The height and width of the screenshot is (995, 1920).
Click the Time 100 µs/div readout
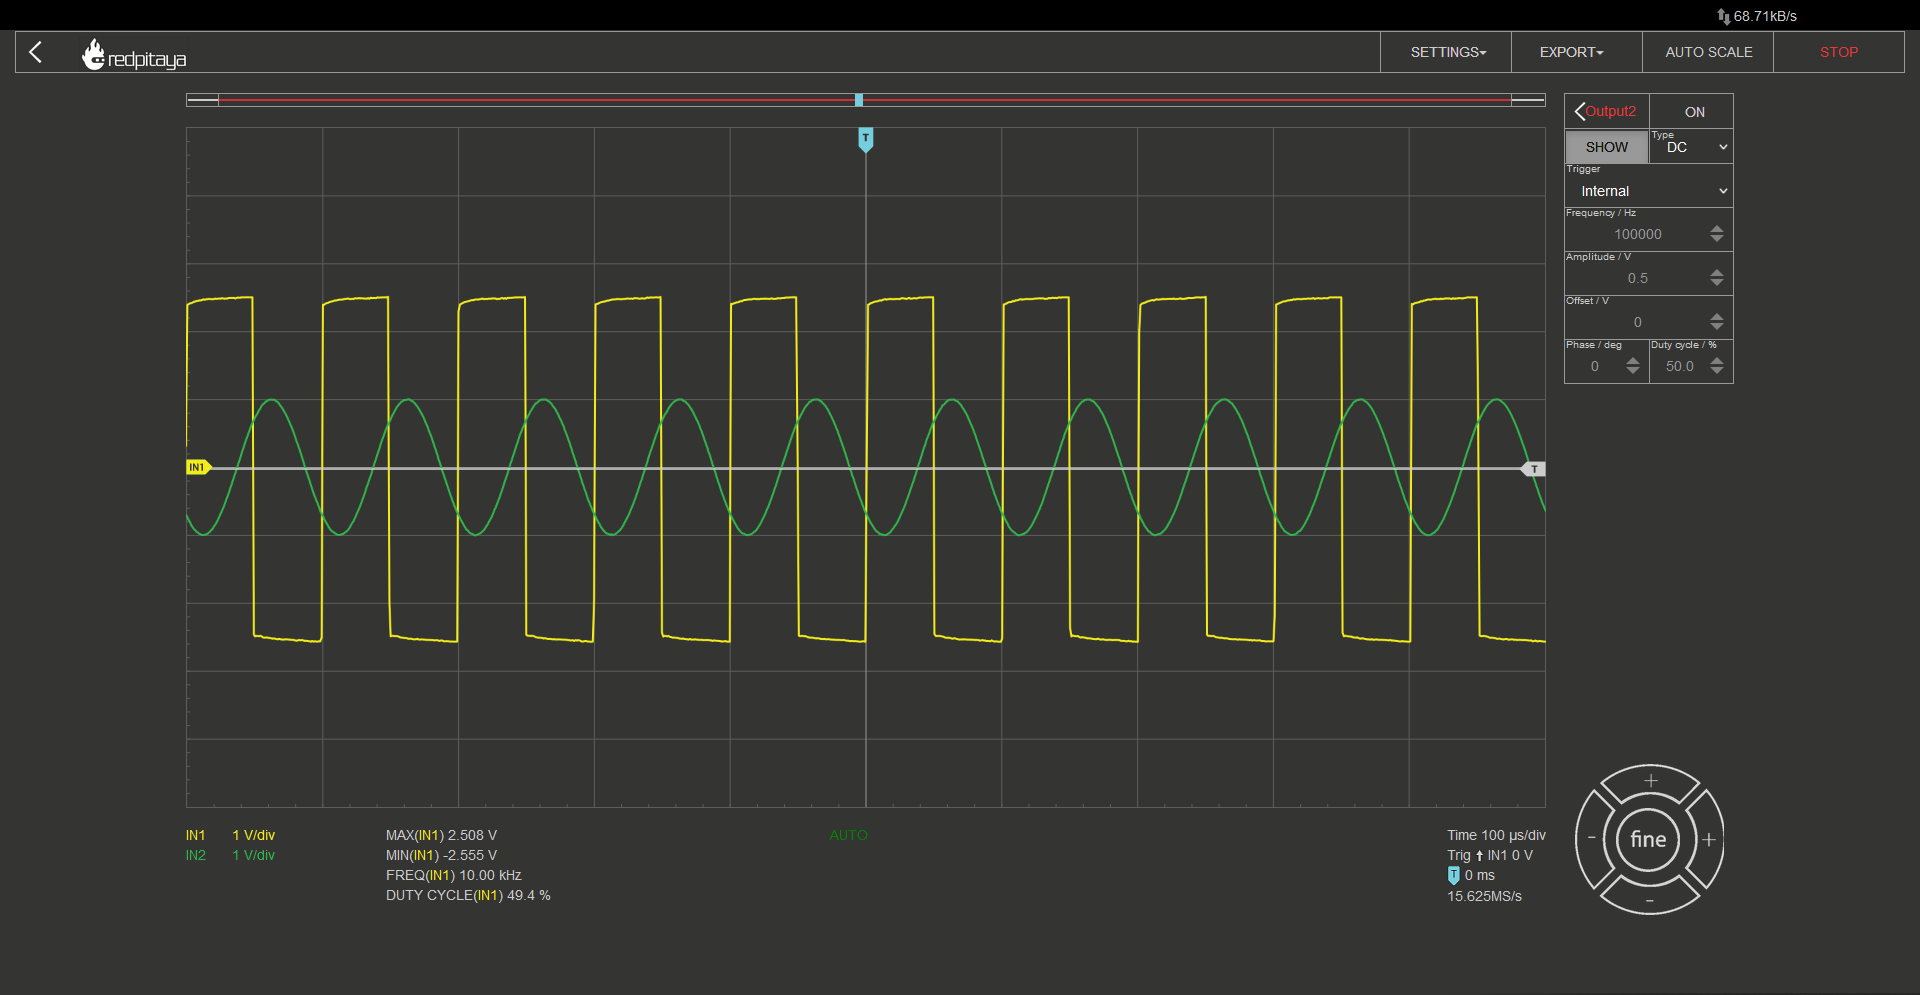tap(1496, 835)
